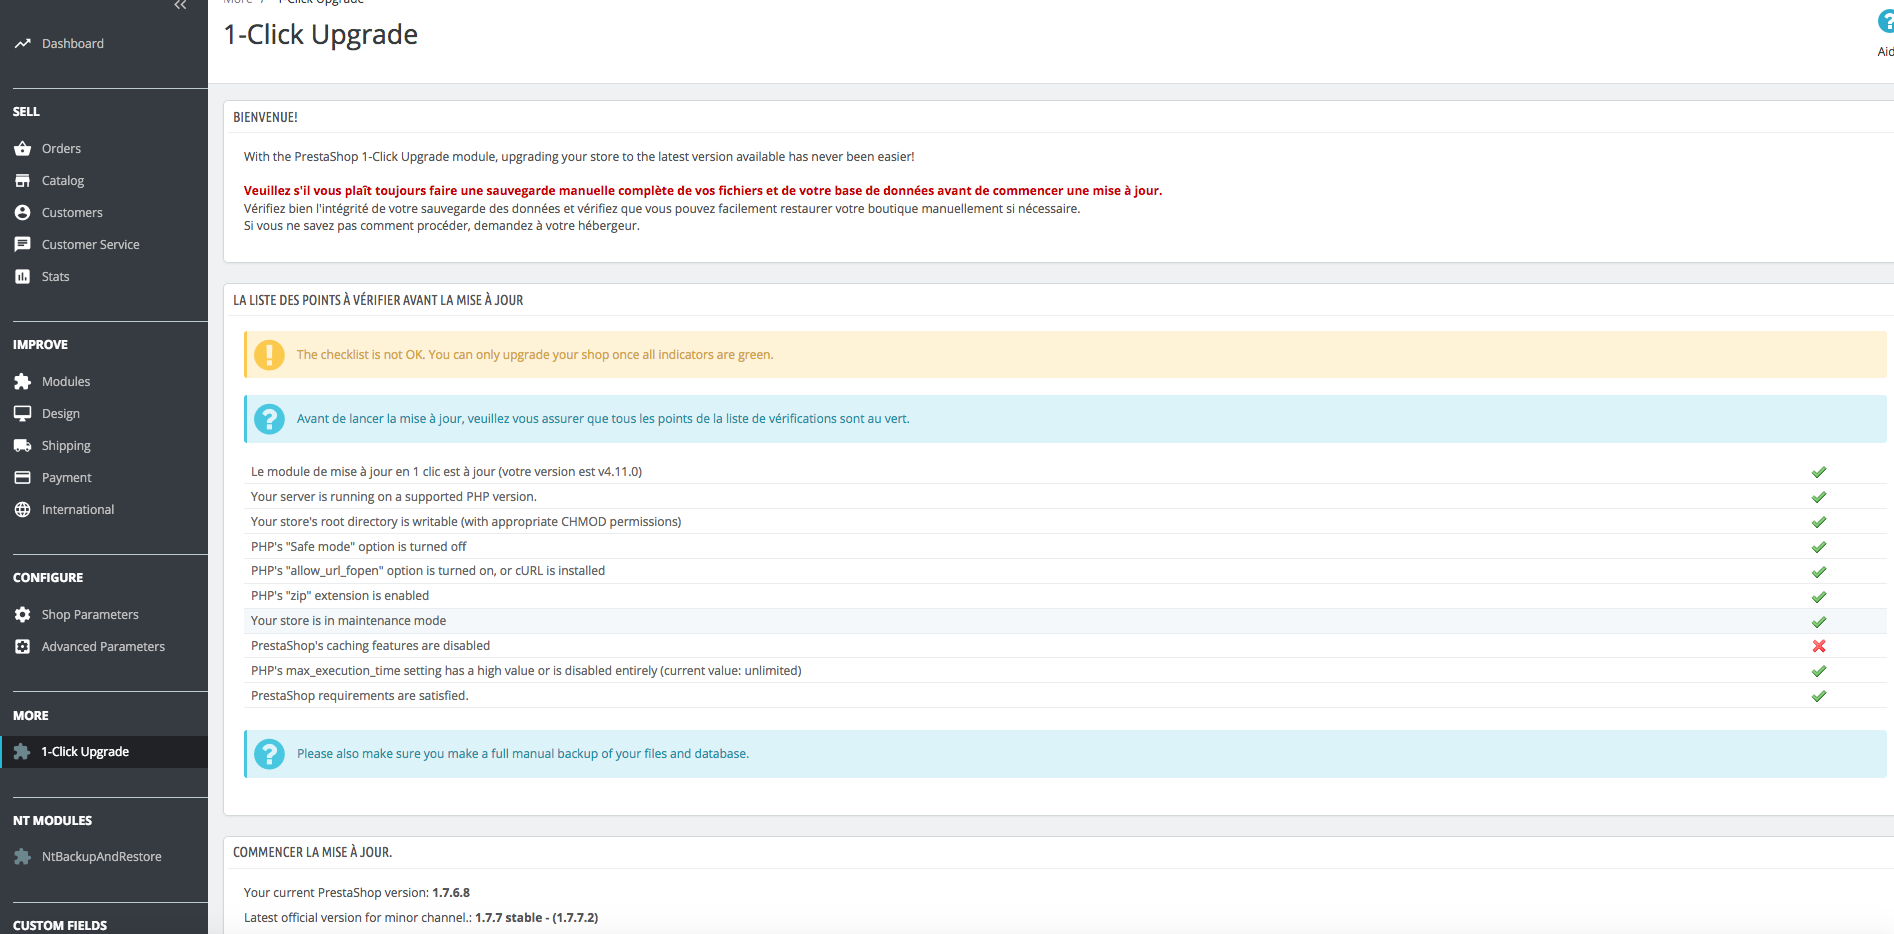This screenshot has width=1894, height=934.
Task: Click the Orders basket icon
Action: (x=22, y=149)
